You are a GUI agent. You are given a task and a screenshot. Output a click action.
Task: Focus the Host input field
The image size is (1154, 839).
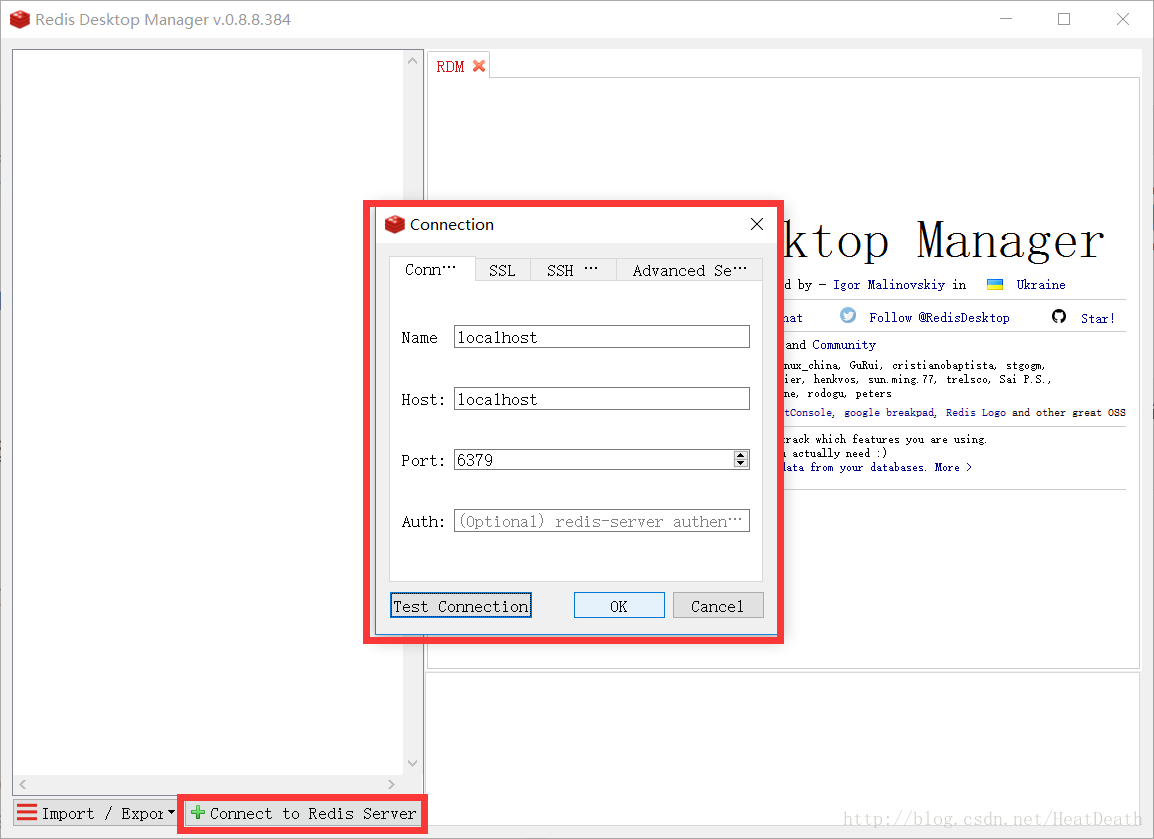click(x=601, y=399)
